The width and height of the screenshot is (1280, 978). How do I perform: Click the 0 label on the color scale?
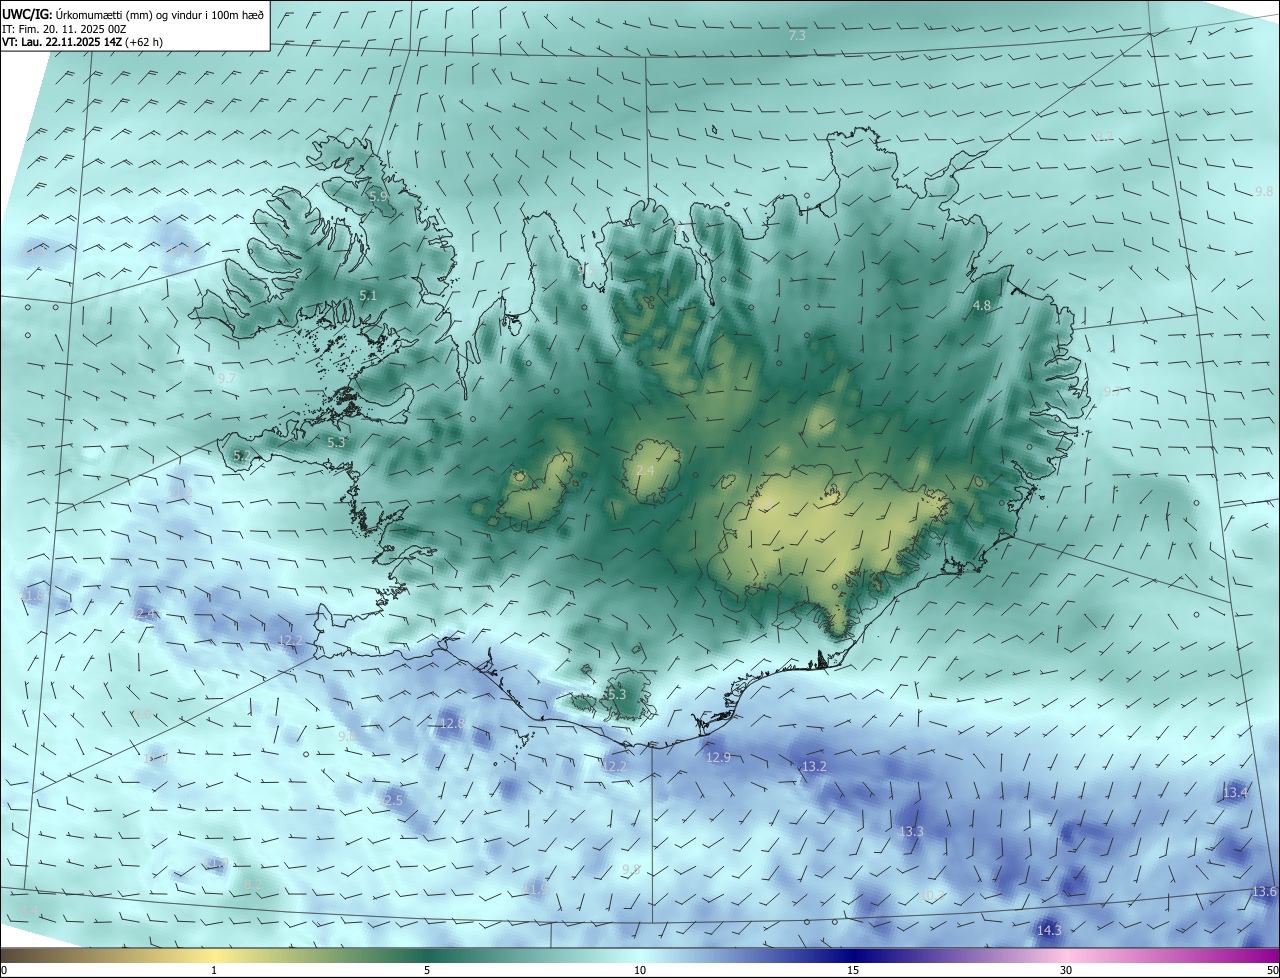4,970
